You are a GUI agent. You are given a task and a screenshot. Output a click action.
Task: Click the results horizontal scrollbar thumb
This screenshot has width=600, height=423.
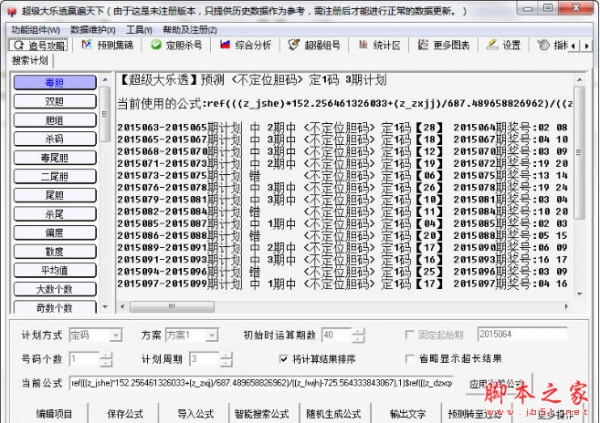pyautogui.click(x=172, y=307)
